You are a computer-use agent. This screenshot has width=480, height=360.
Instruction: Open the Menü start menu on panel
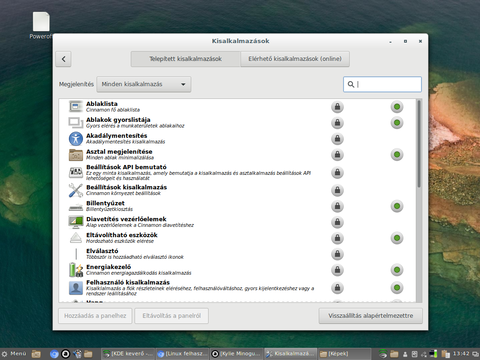click(14, 354)
